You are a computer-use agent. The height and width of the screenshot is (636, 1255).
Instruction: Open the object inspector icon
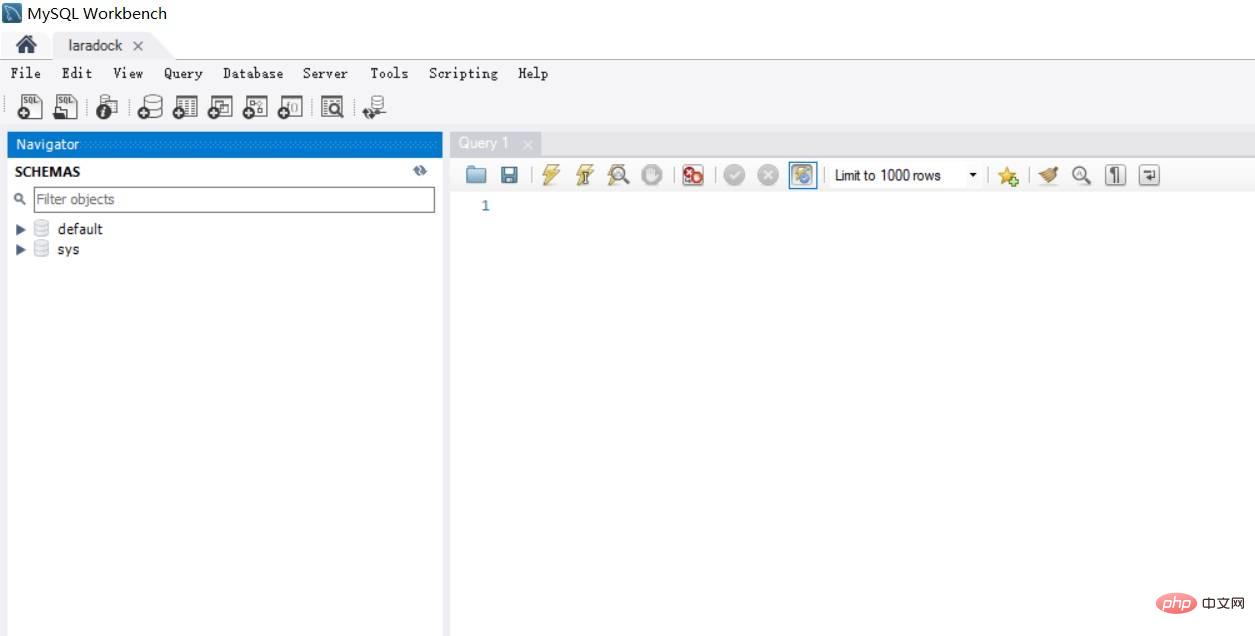click(107, 107)
